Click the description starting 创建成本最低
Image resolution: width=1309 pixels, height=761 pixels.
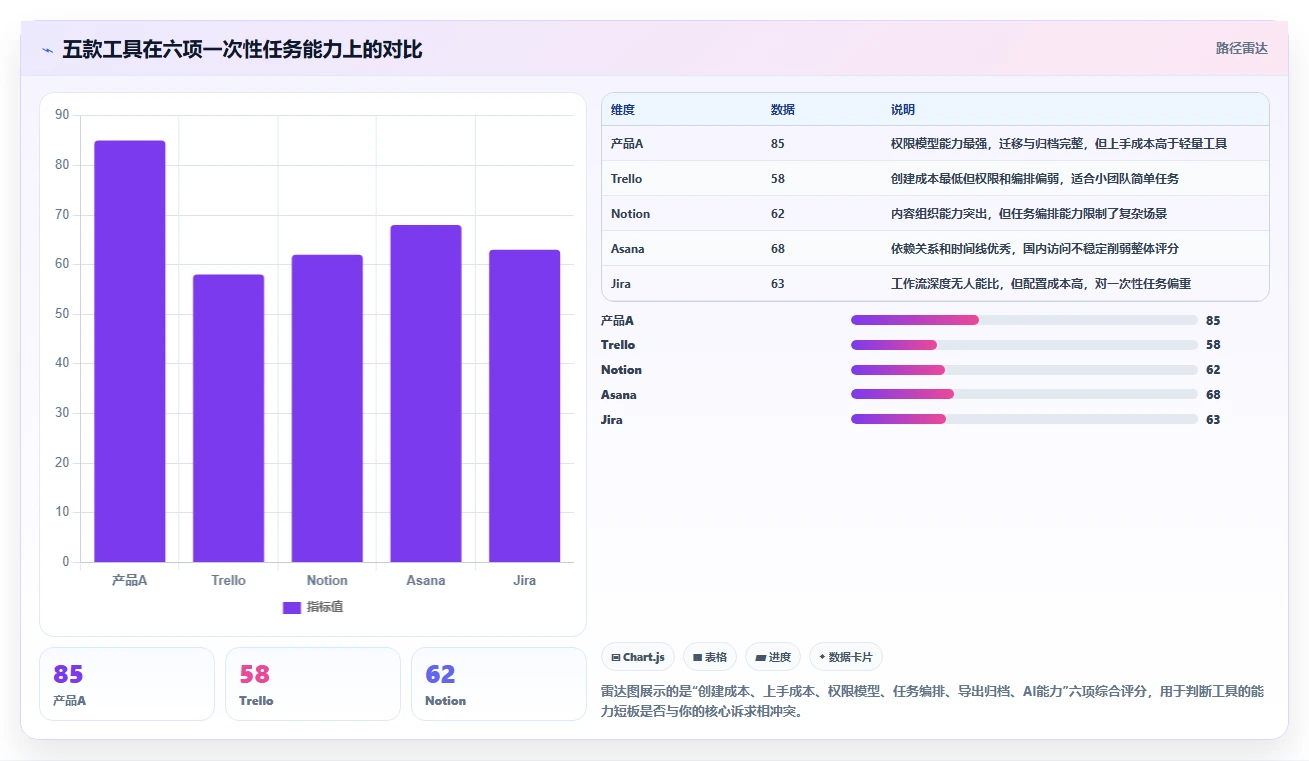(x=1035, y=179)
